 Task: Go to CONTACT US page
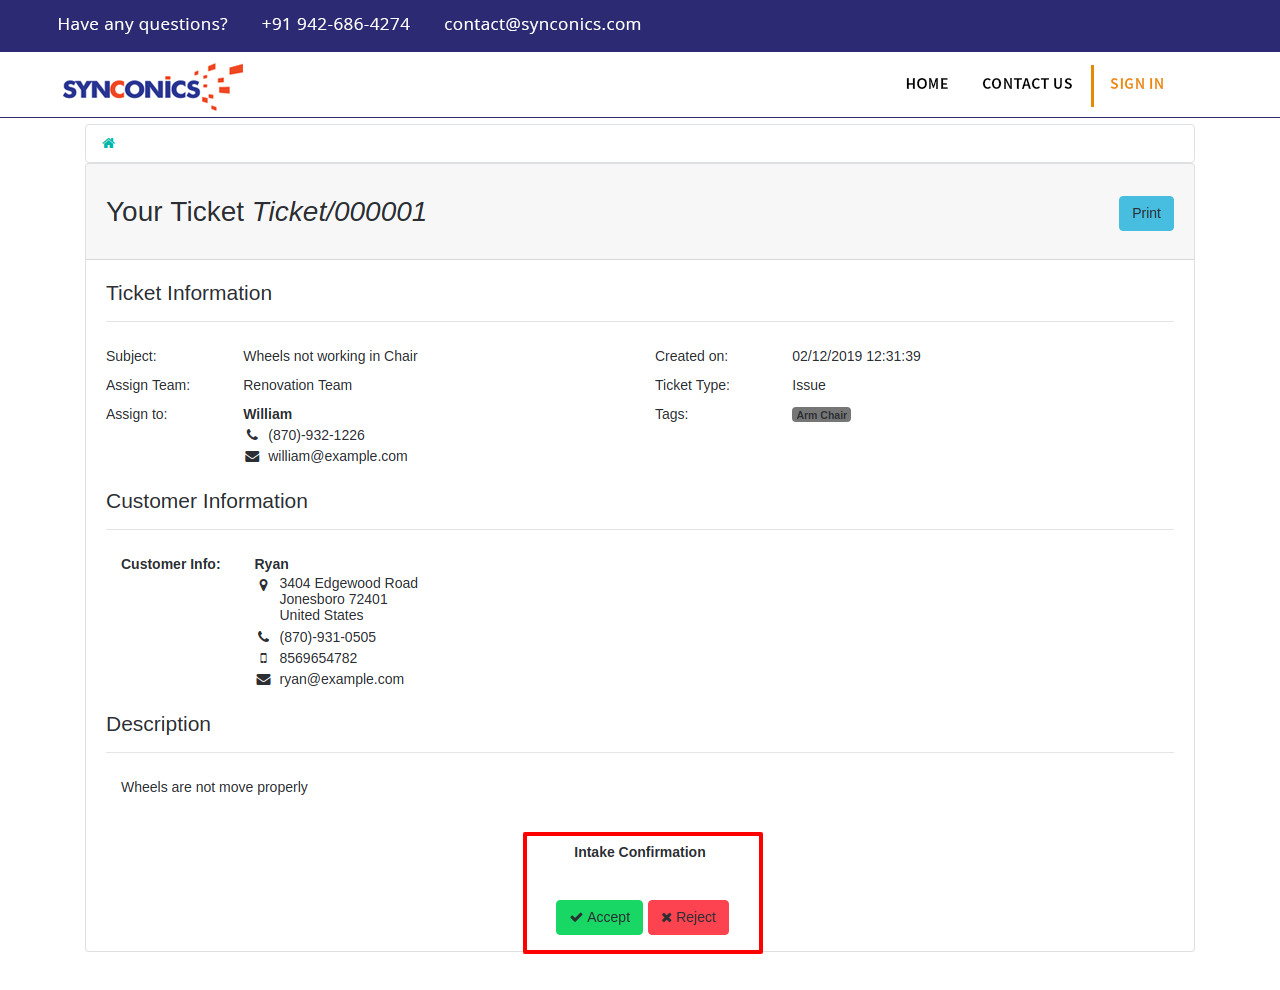(1026, 84)
